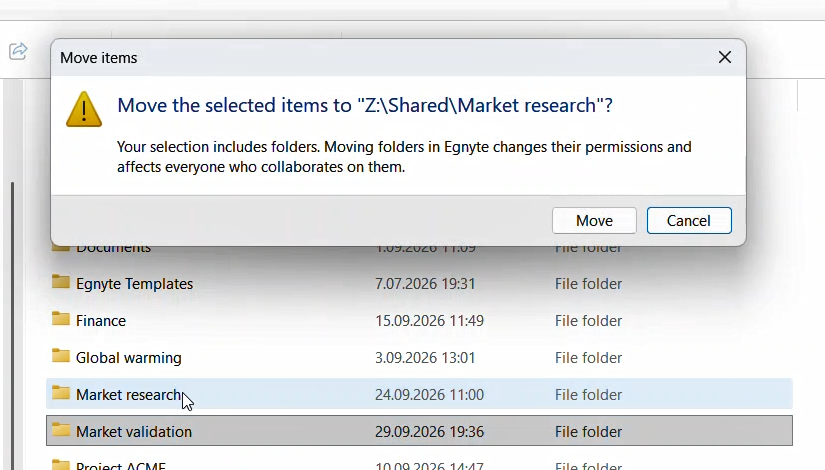This screenshot has width=825, height=470.
Task: Click the Market validation folder name
Action: click(x=134, y=432)
